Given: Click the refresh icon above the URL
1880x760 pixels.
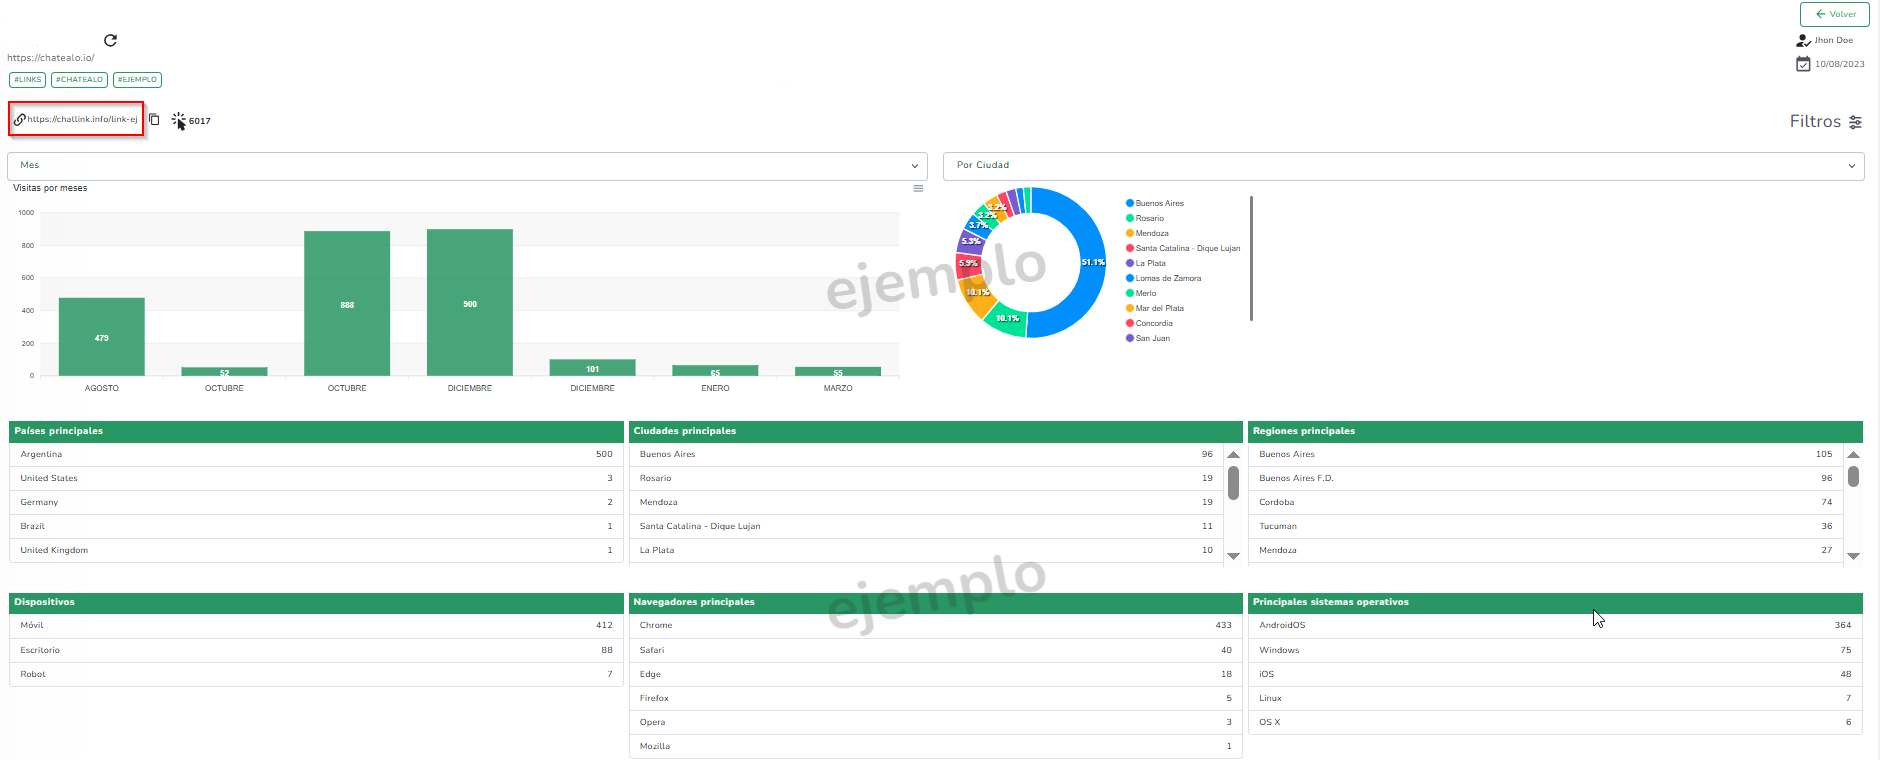Looking at the screenshot, I should tap(111, 40).
